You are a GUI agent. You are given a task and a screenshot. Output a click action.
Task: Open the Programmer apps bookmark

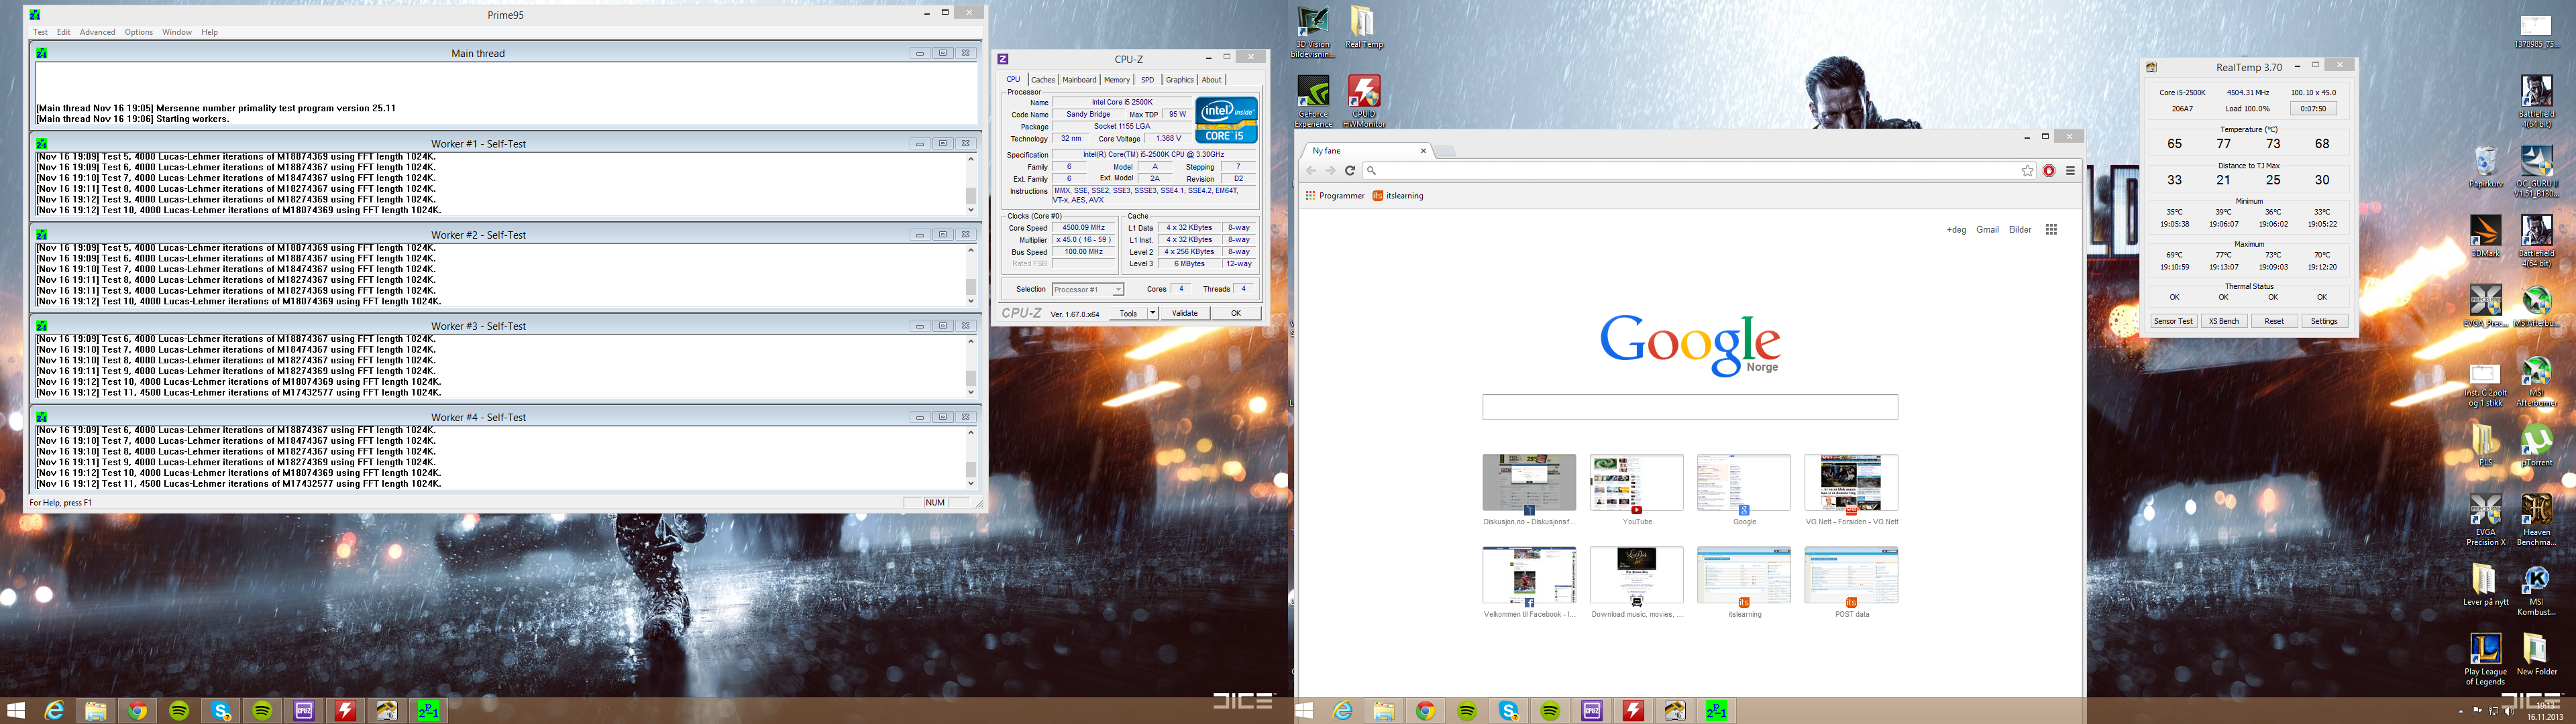(1335, 196)
